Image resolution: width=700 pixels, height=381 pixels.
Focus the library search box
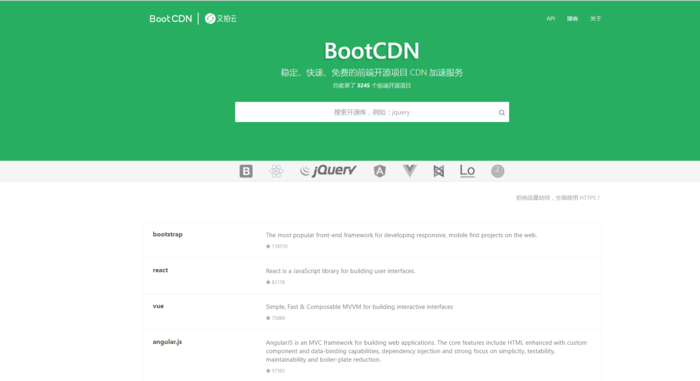point(372,112)
